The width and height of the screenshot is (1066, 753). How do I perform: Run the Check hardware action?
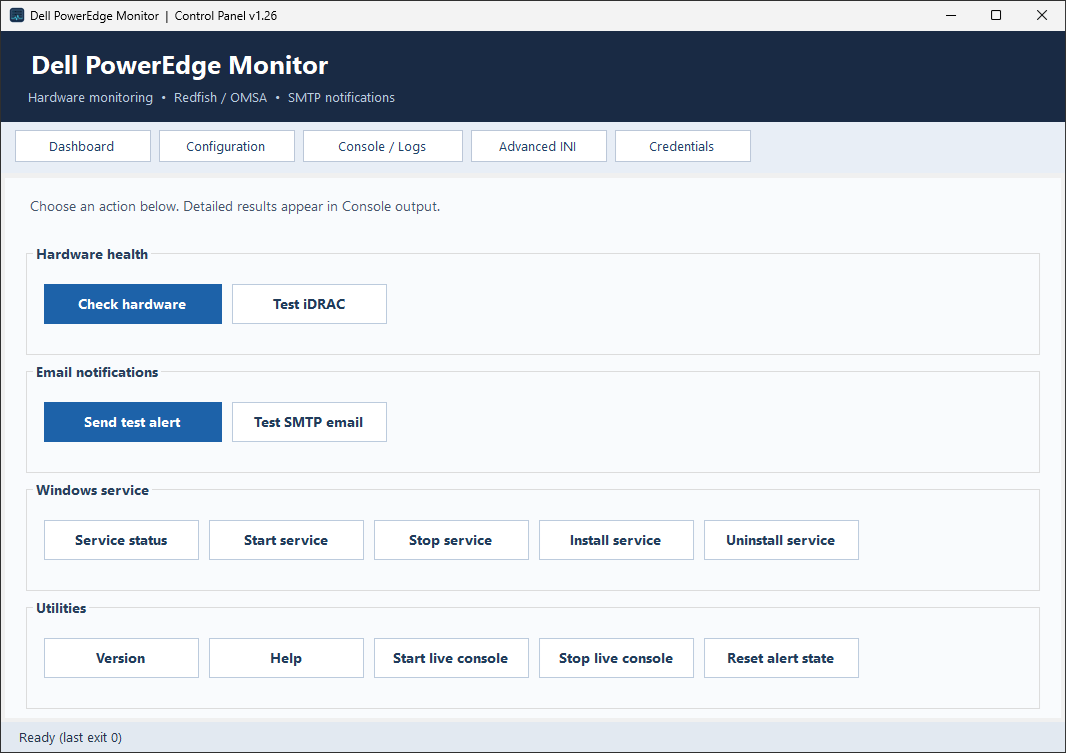point(133,304)
